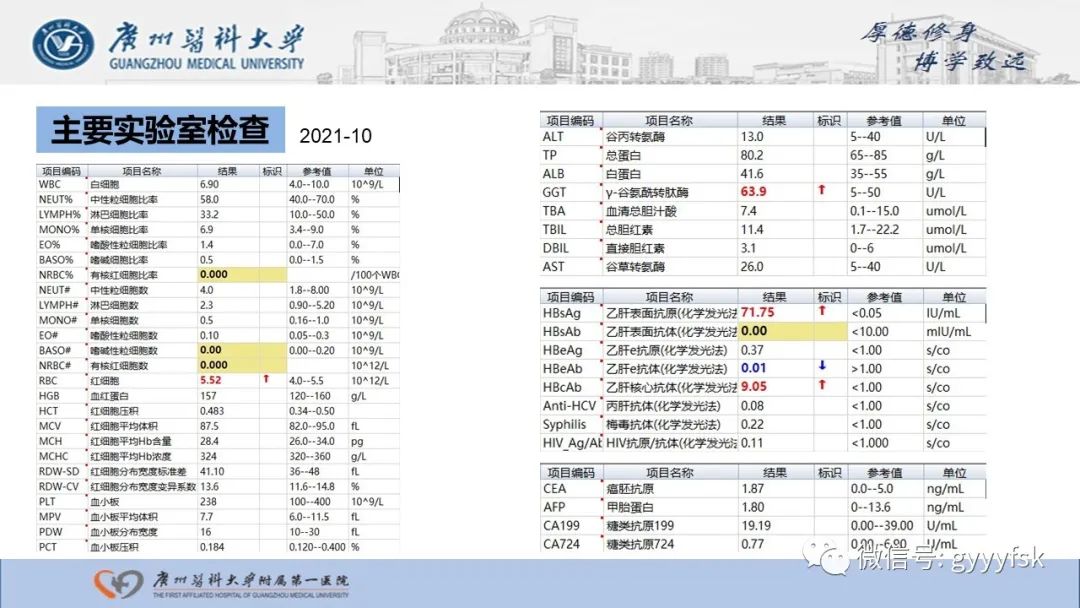Viewport: 1080px width, 608px height.
Task: Select the 主要实验室检查 title box
Action: tap(160, 129)
